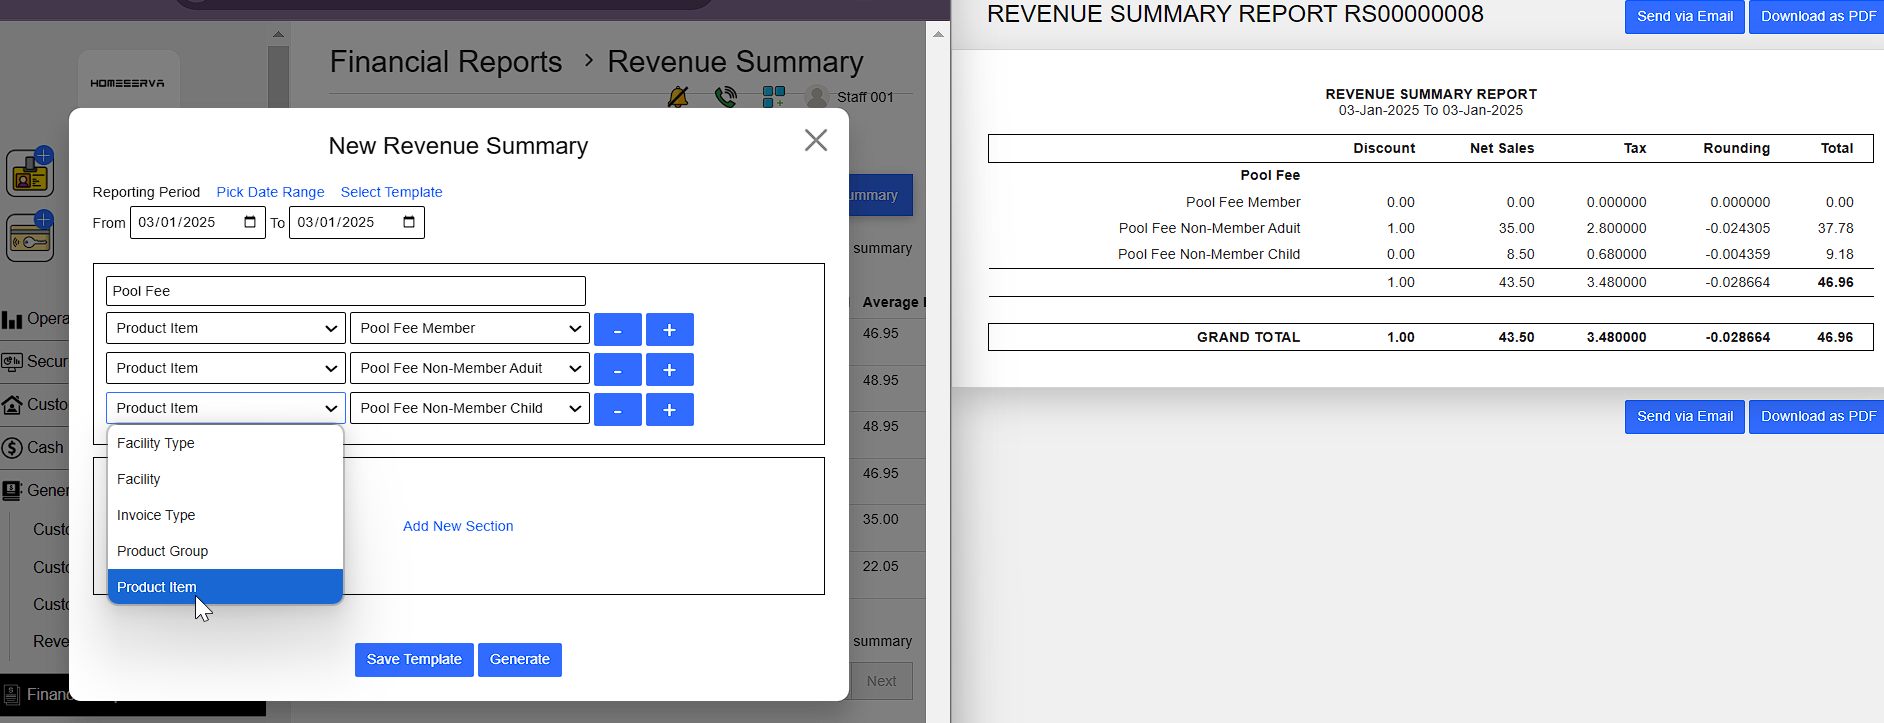This screenshot has width=1884, height=723.
Task: Open the calendar picker in From date
Action: (250, 222)
